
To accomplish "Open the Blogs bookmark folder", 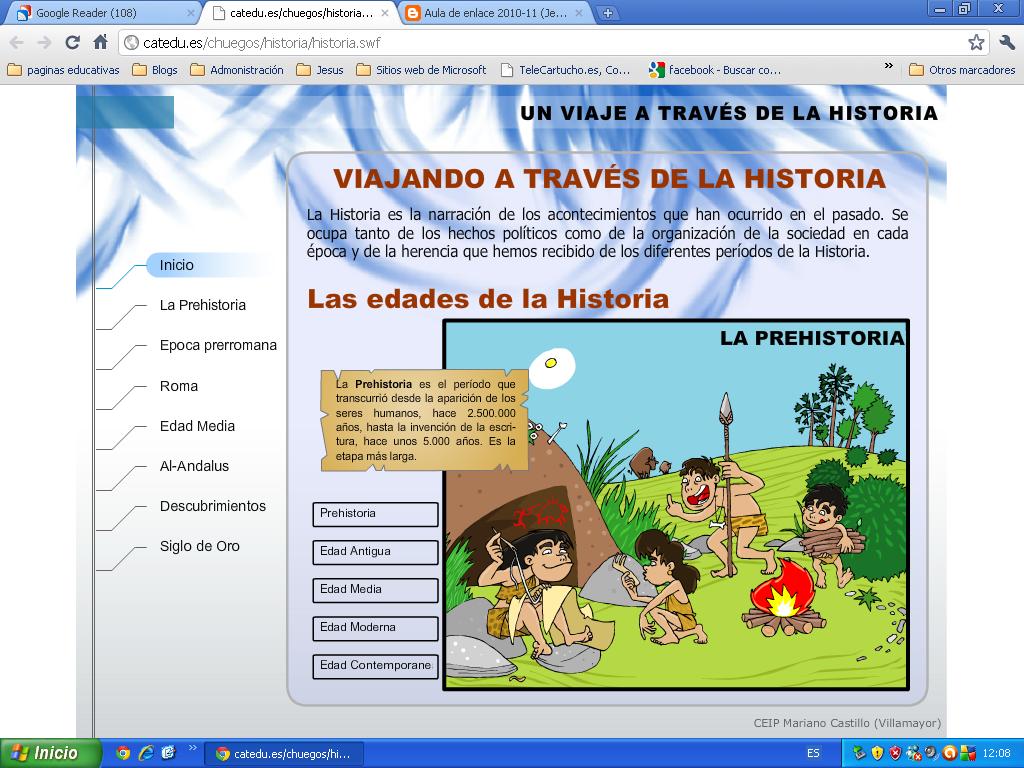I will [155, 70].
